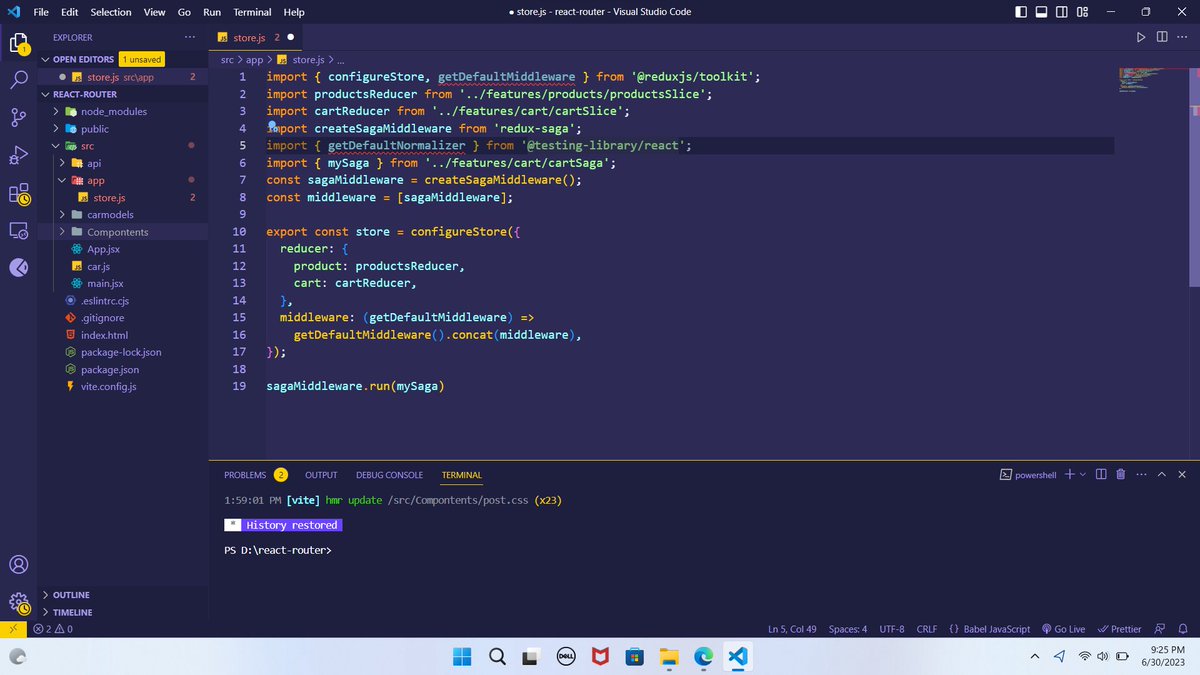Open the Search view icon
Screen dimensions: 1200x675
point(18,80)
